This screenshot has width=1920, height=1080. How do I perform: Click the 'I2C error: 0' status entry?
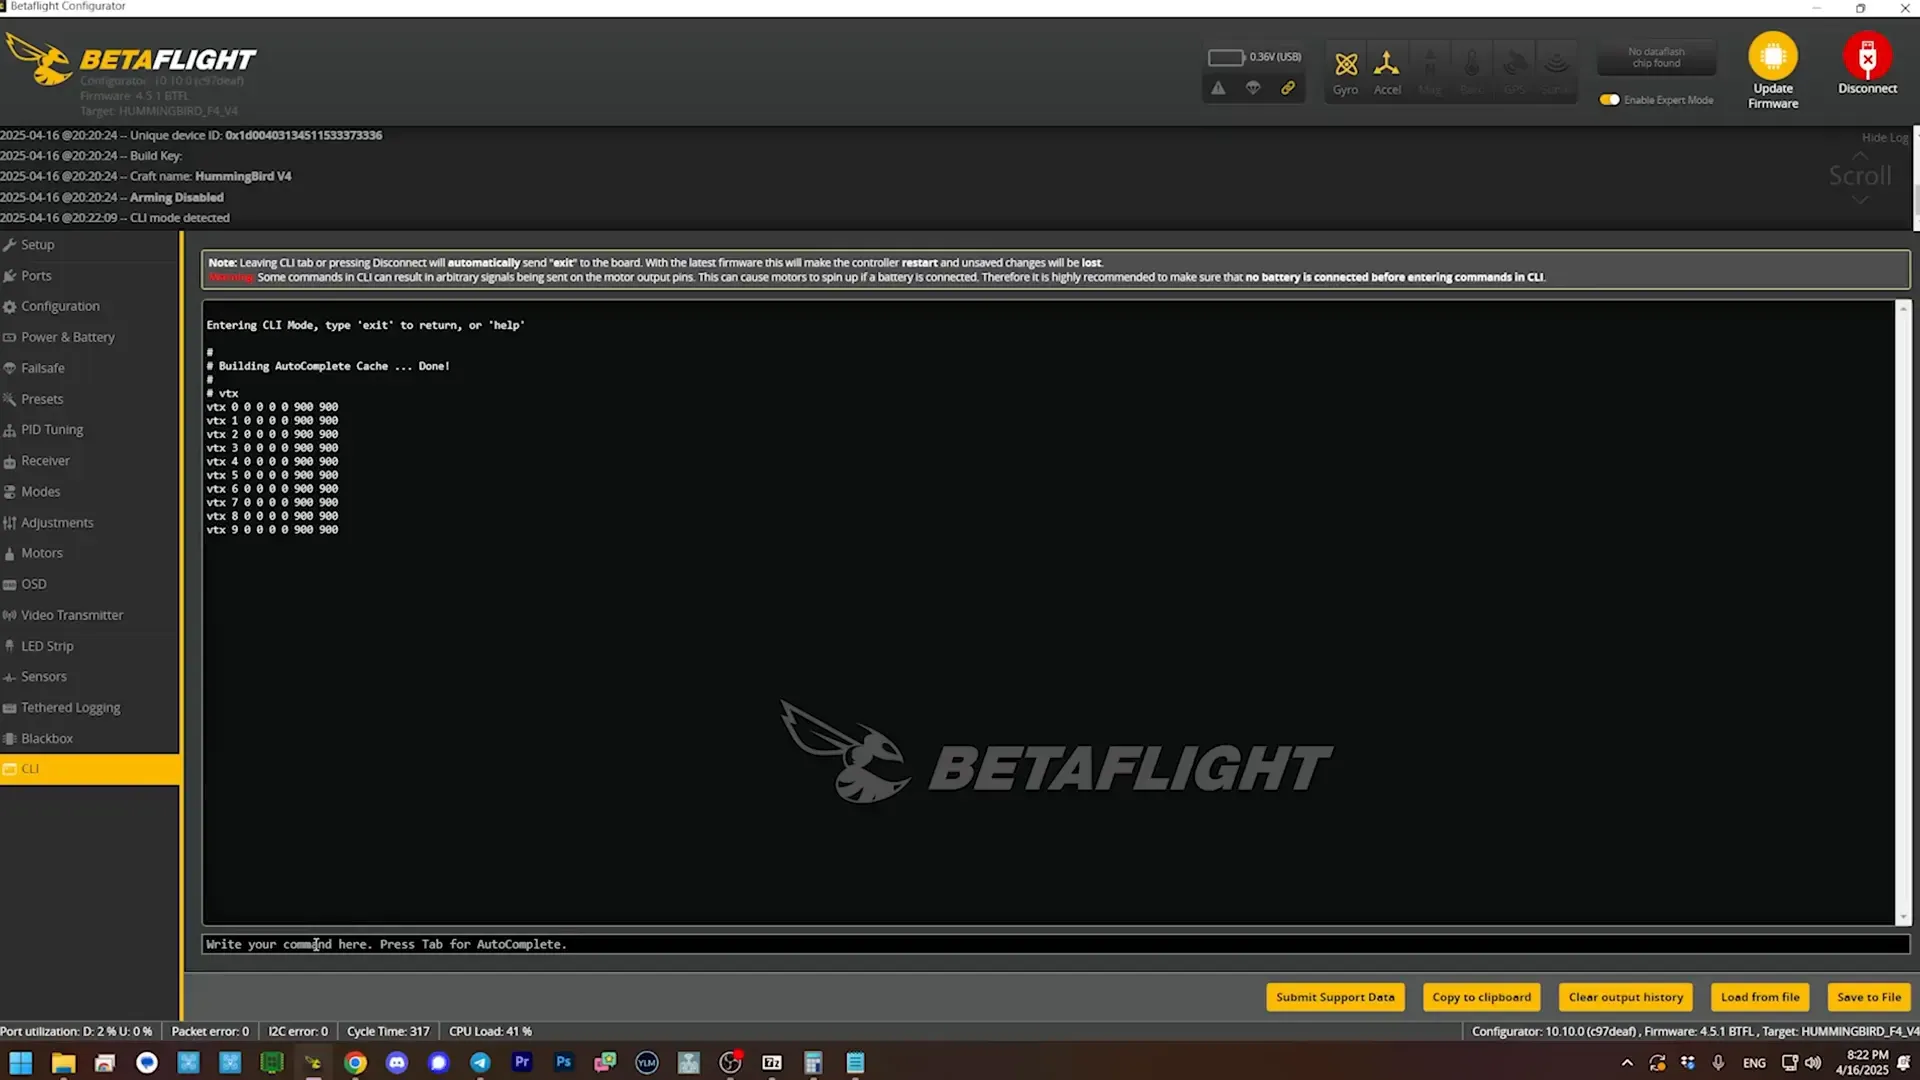[x=298, y=1031]
